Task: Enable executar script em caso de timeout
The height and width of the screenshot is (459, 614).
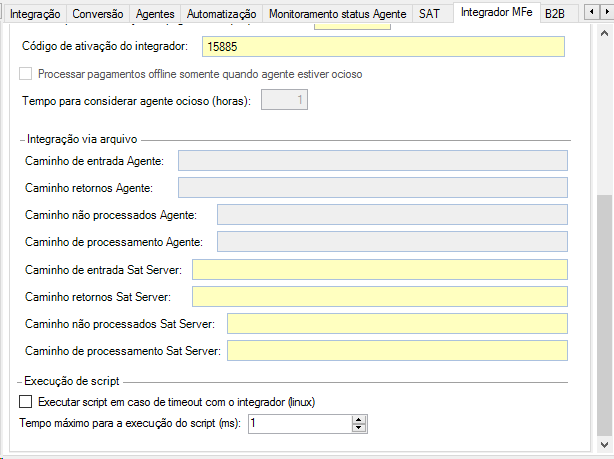Action: 26,402
